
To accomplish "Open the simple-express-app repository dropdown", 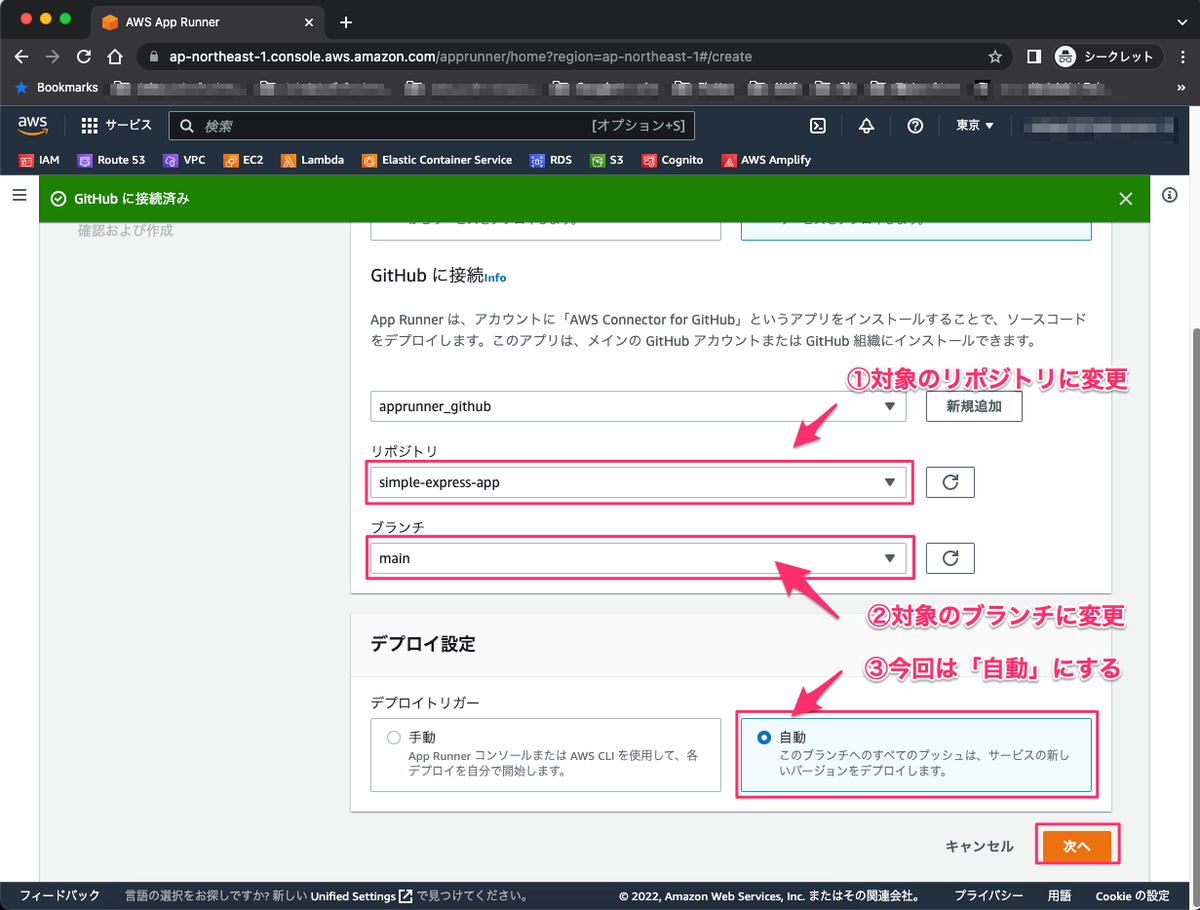I will [x=638, y=482].
